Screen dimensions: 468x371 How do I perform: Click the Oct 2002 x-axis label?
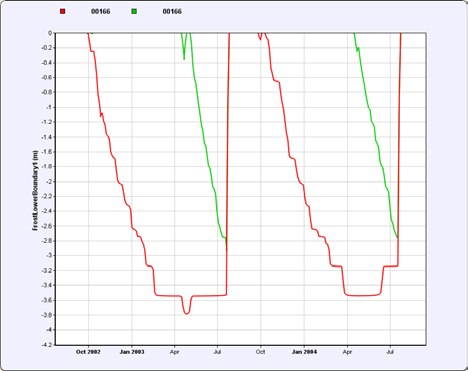88,352
